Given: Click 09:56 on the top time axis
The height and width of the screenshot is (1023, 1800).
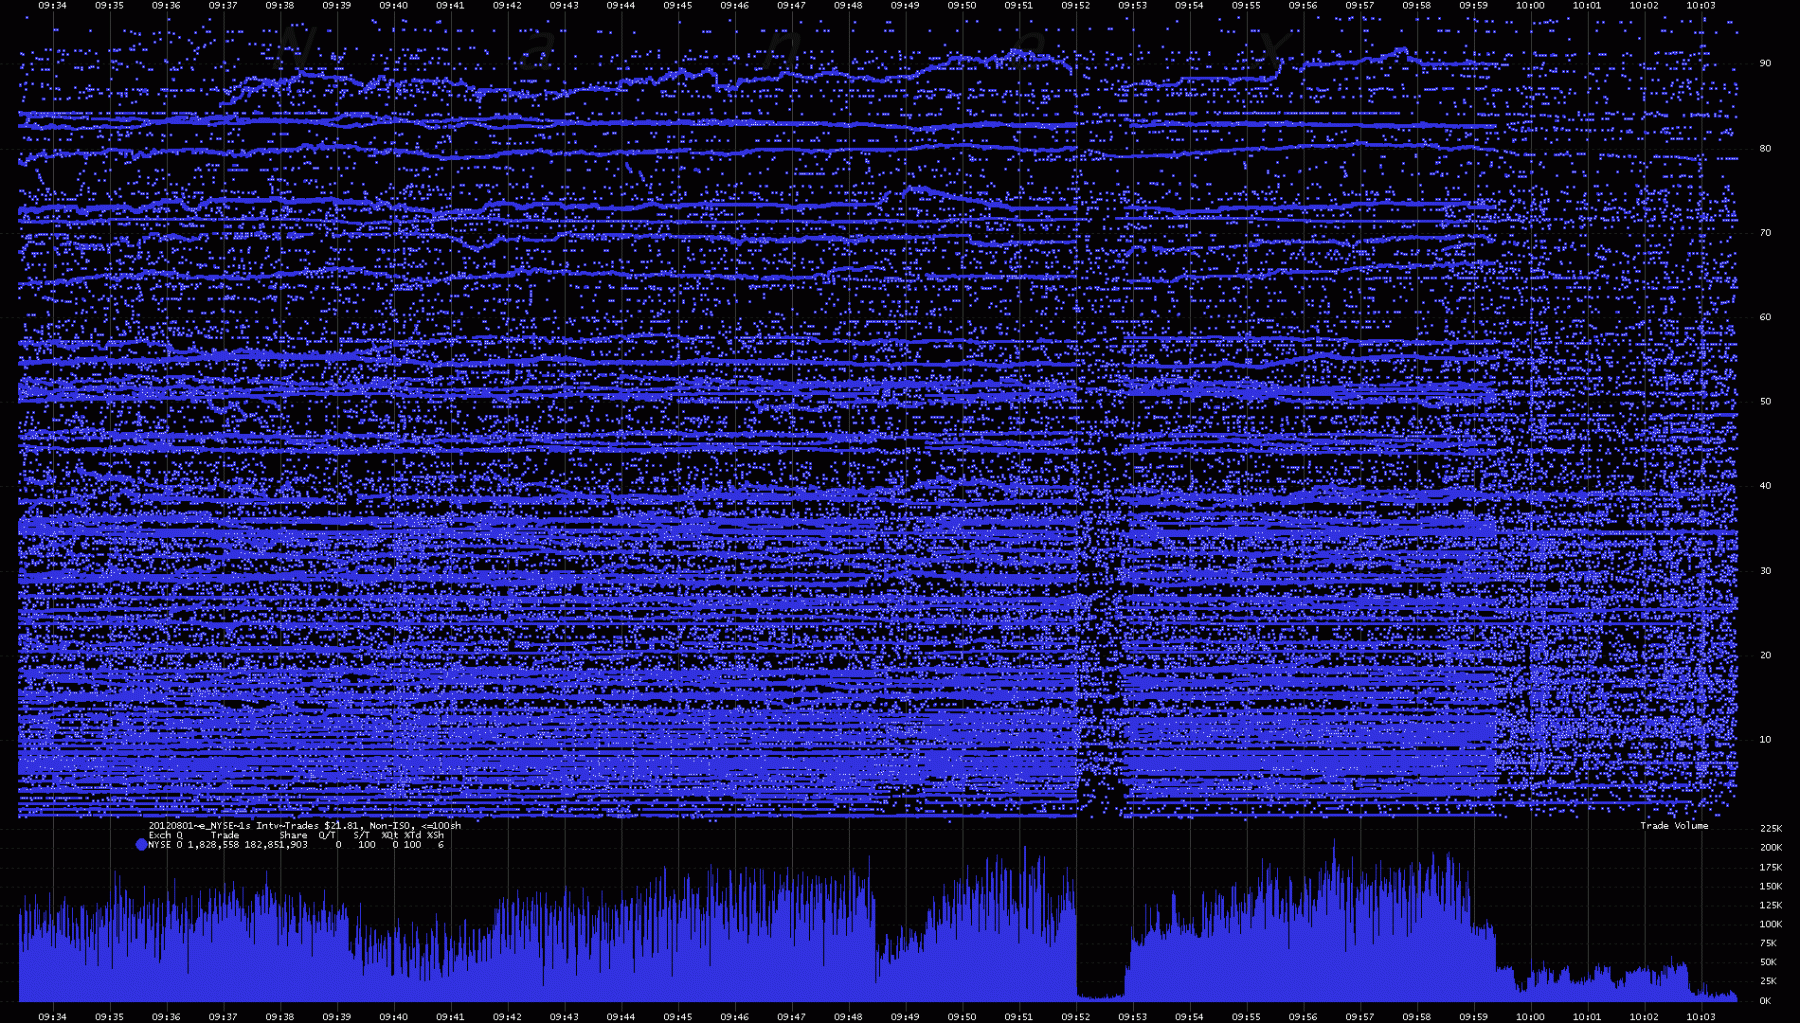Looking at the screenshot, I should (1303, 6).
